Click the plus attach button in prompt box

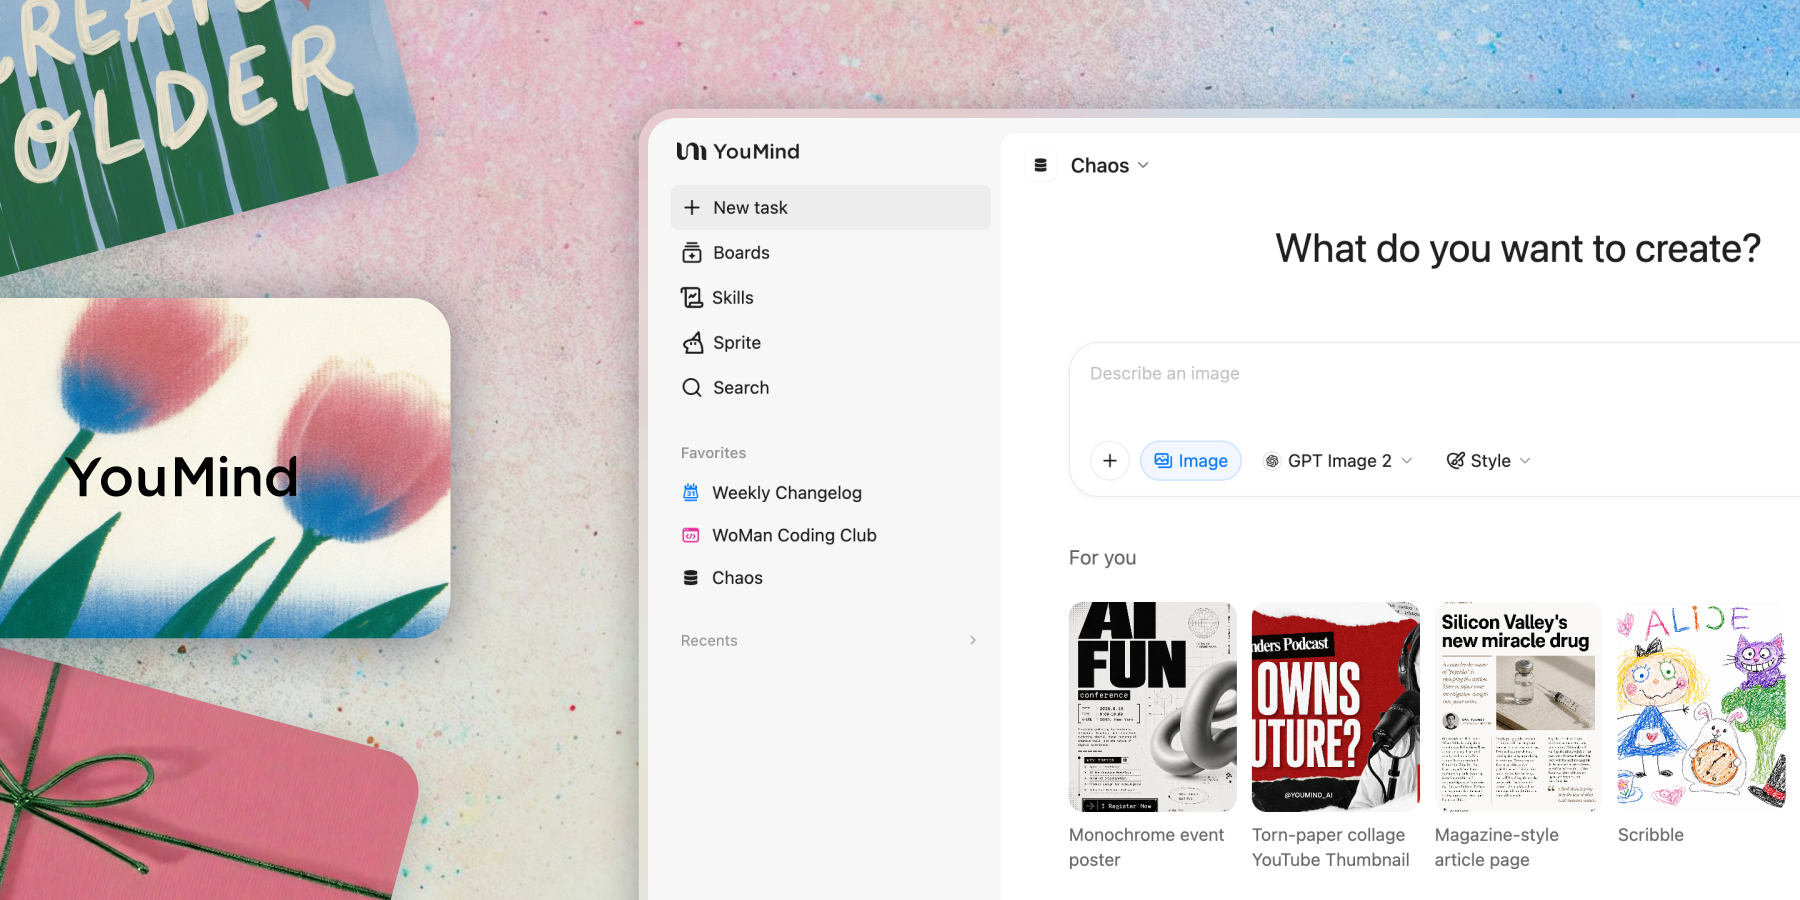click(x=1110, y=461)
